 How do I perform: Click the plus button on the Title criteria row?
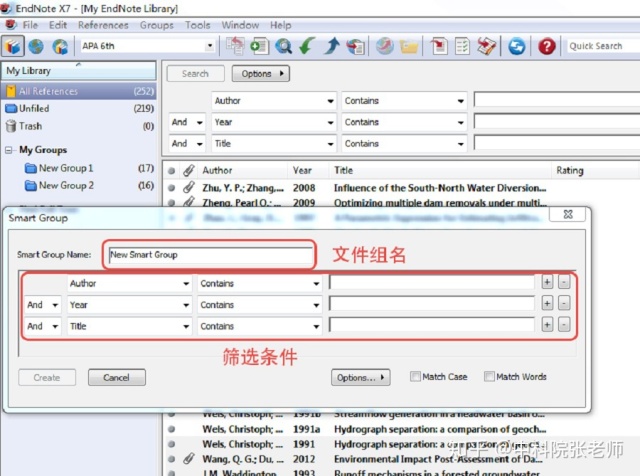coord(547,325)
